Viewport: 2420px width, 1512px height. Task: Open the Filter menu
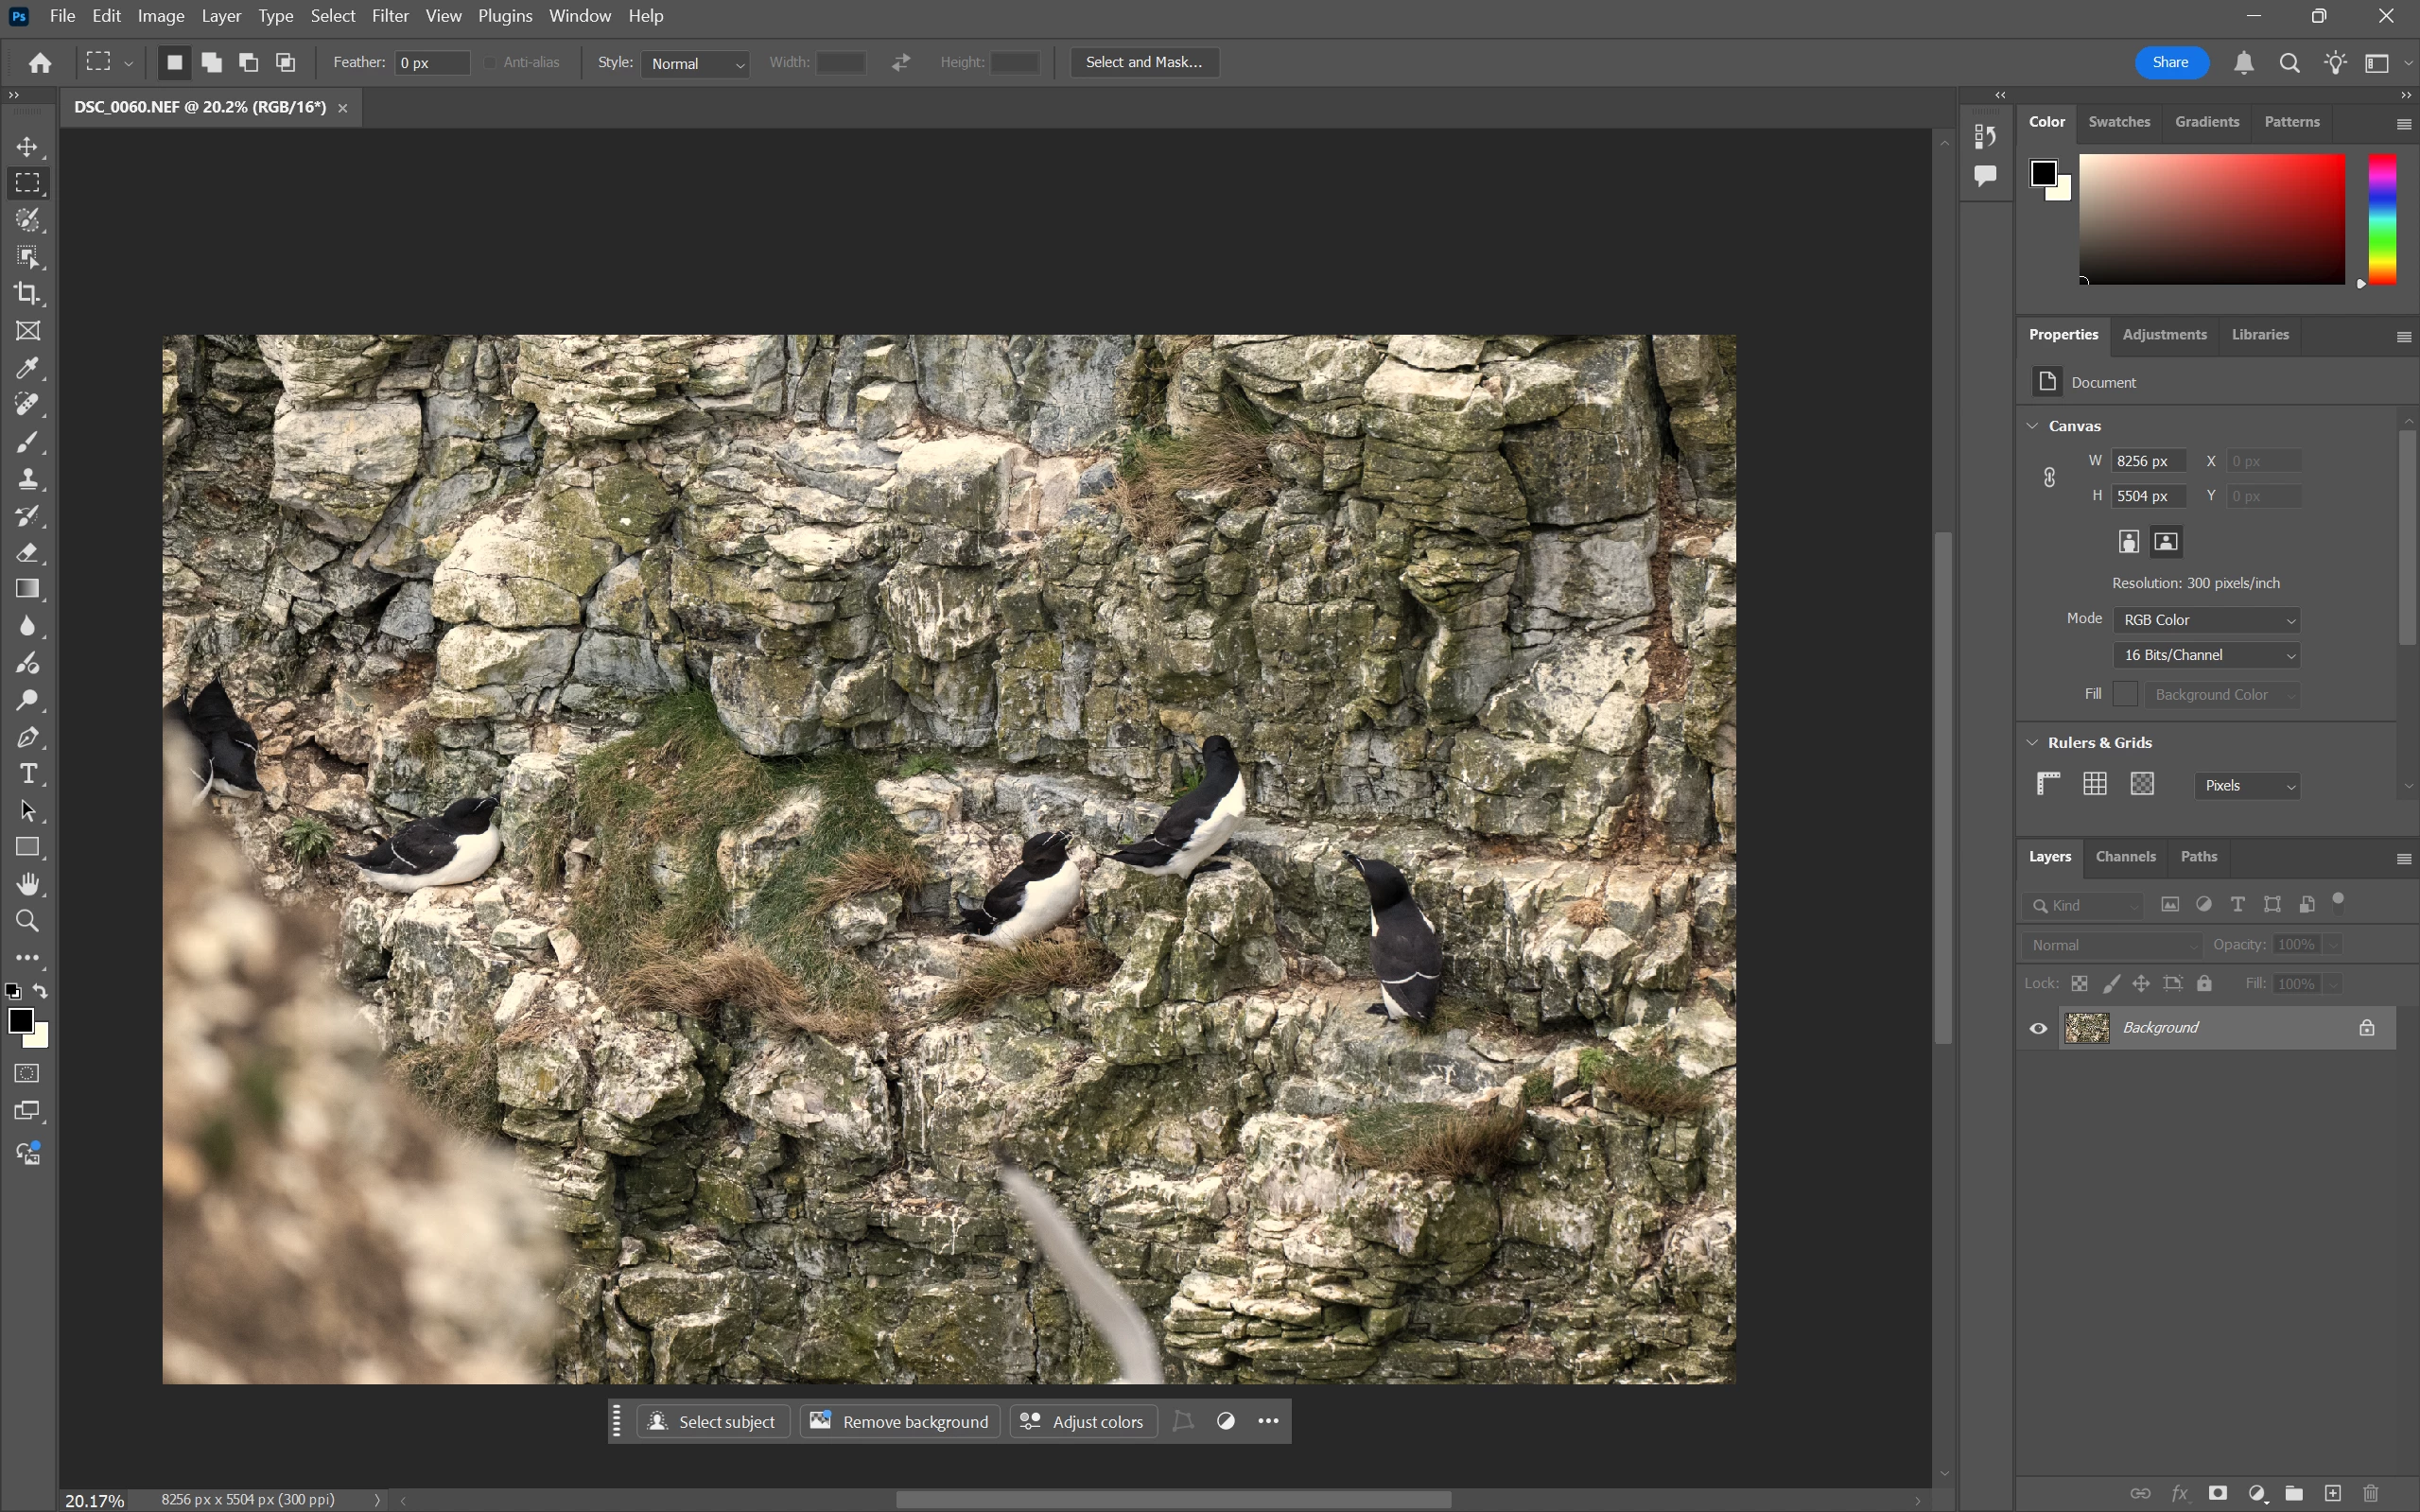point(390,16)
